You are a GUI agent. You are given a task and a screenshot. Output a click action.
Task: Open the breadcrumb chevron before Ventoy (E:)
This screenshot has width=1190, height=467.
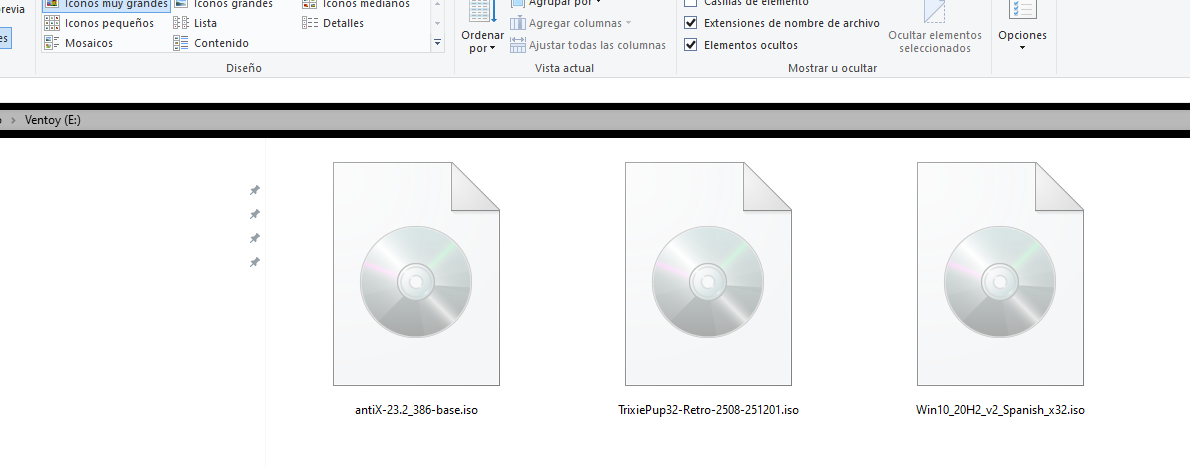(14, 120)
